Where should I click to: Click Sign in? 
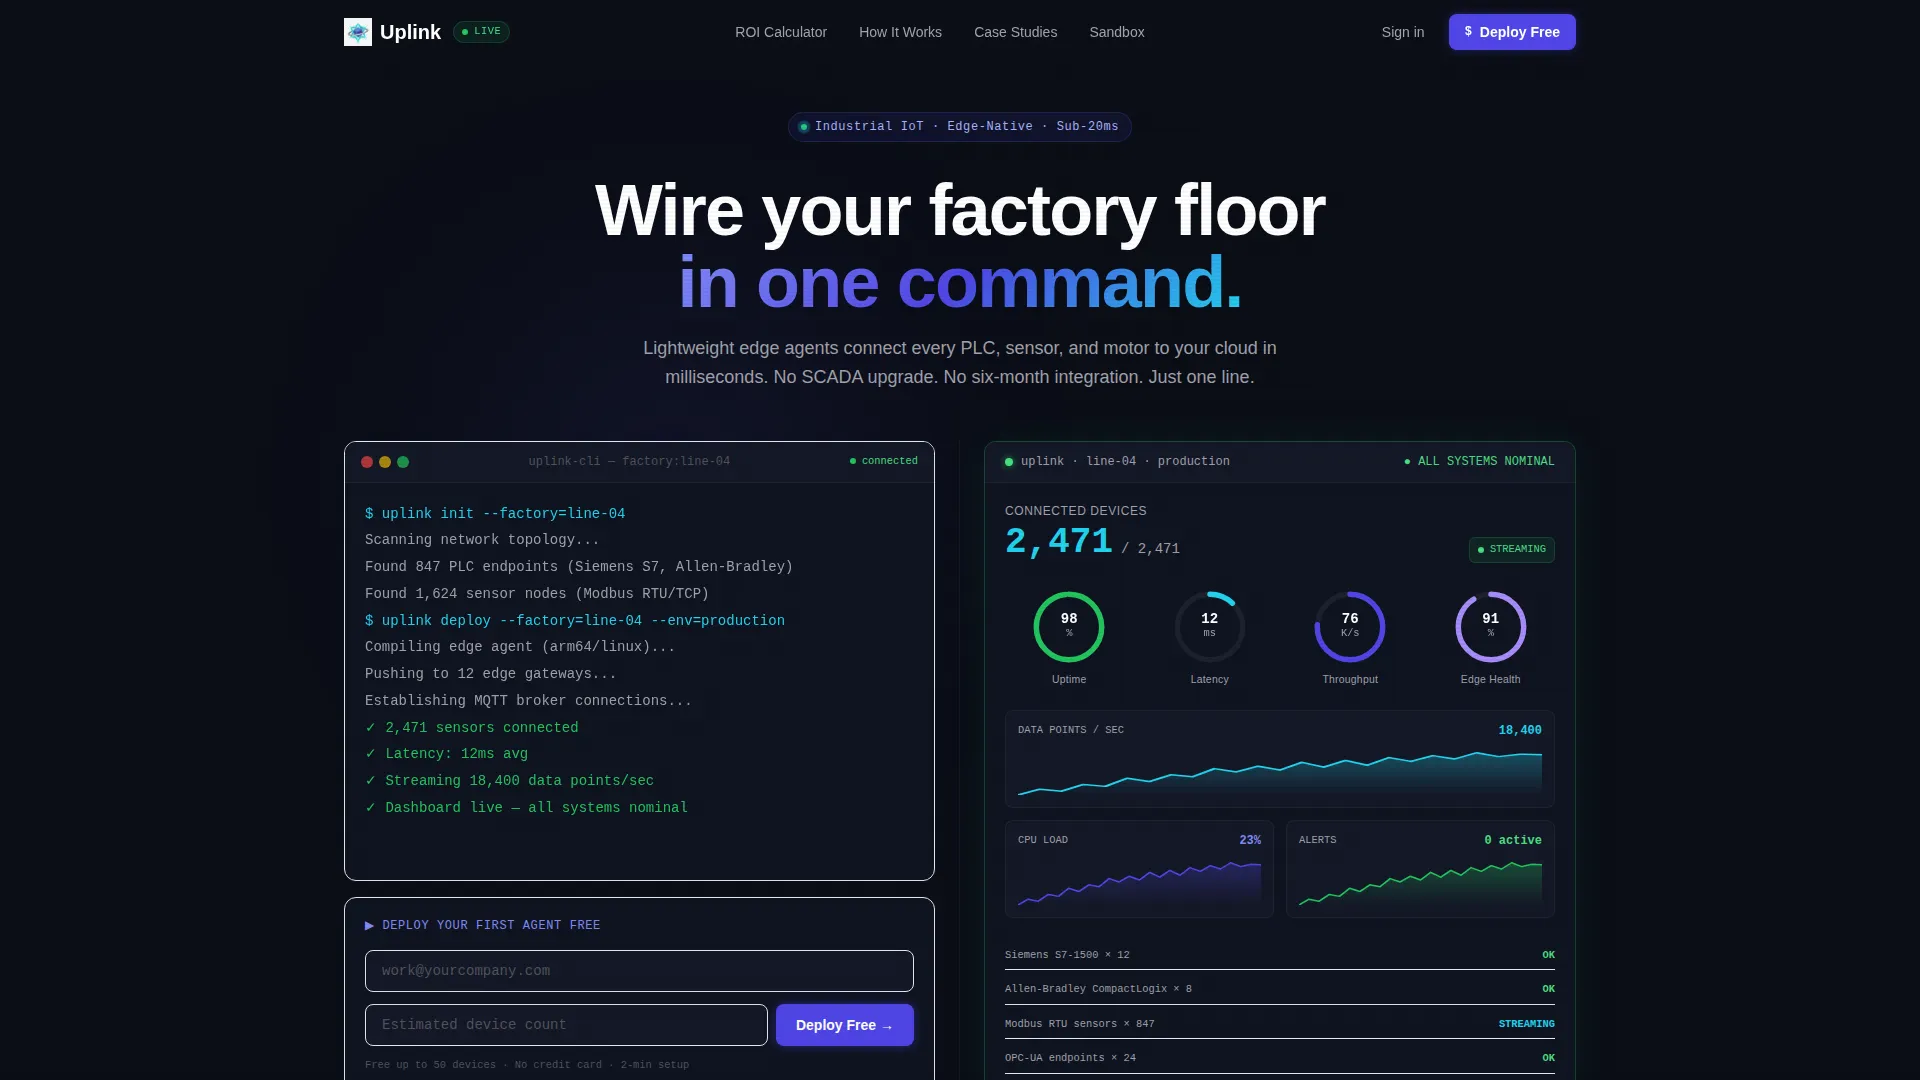pyautogui.click(x=1403, y=32)
